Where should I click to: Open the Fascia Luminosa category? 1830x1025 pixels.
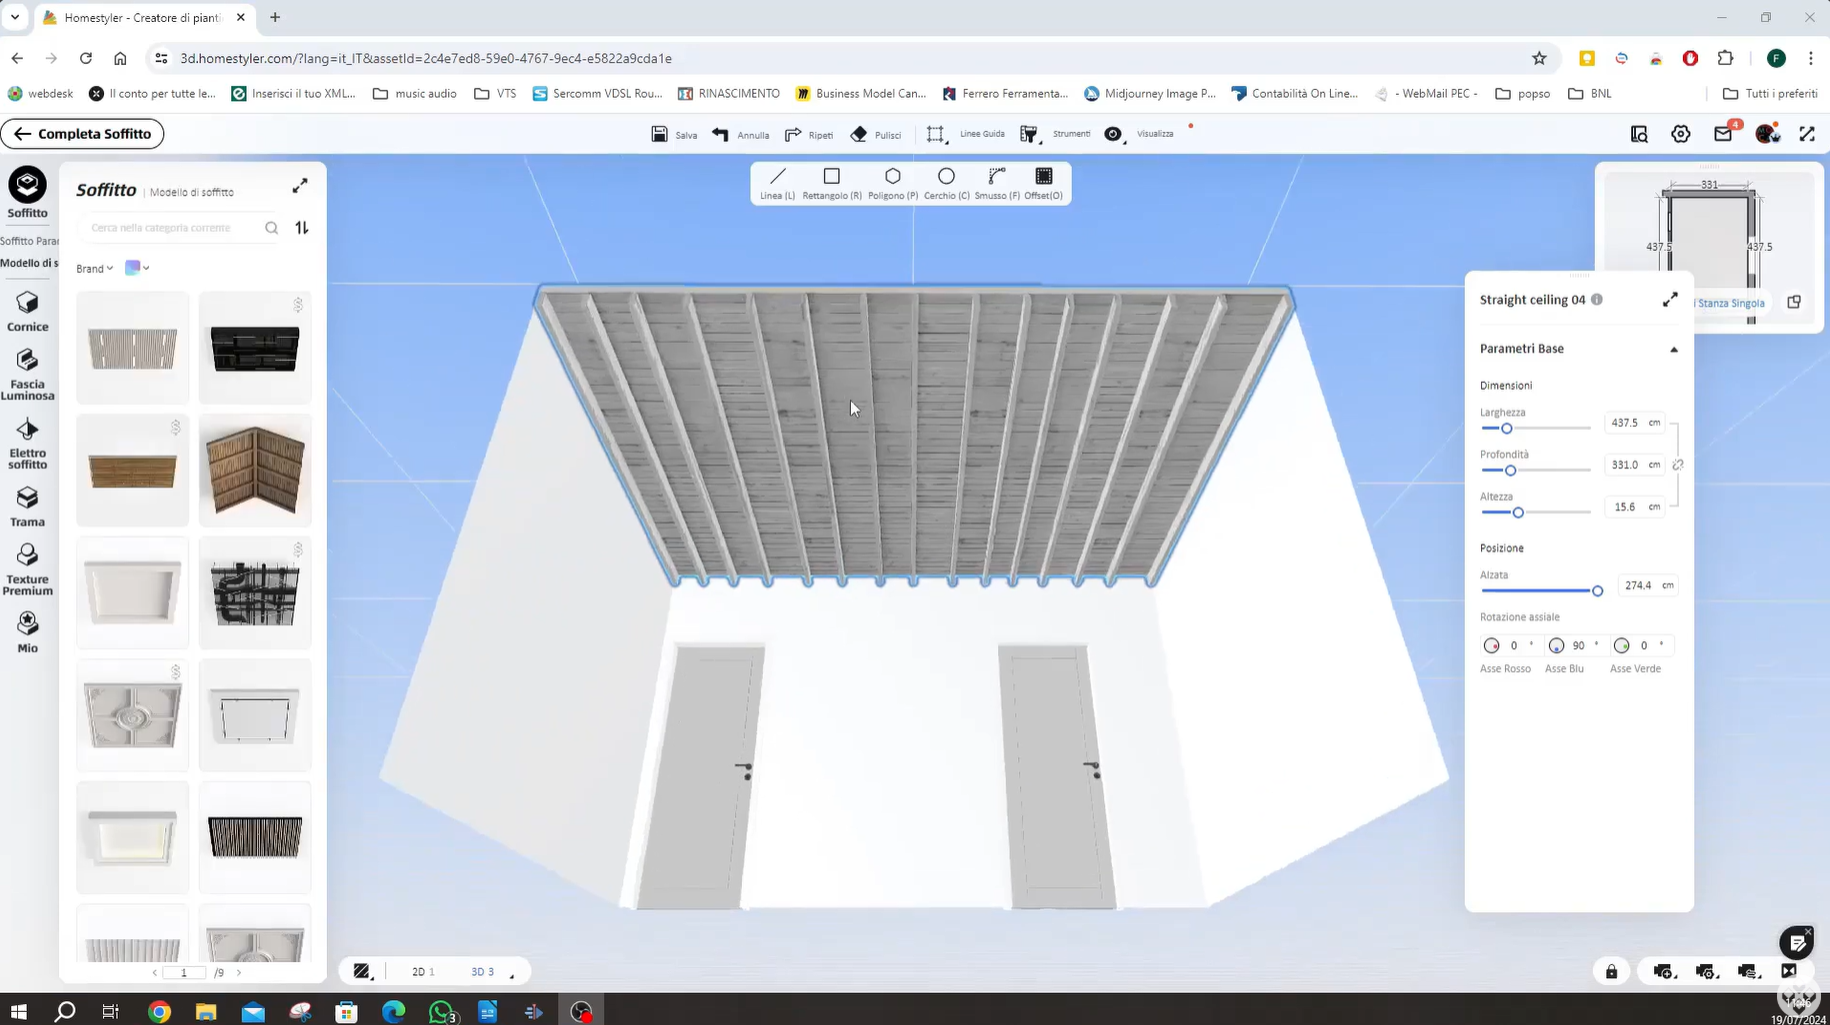pos(28,374)
